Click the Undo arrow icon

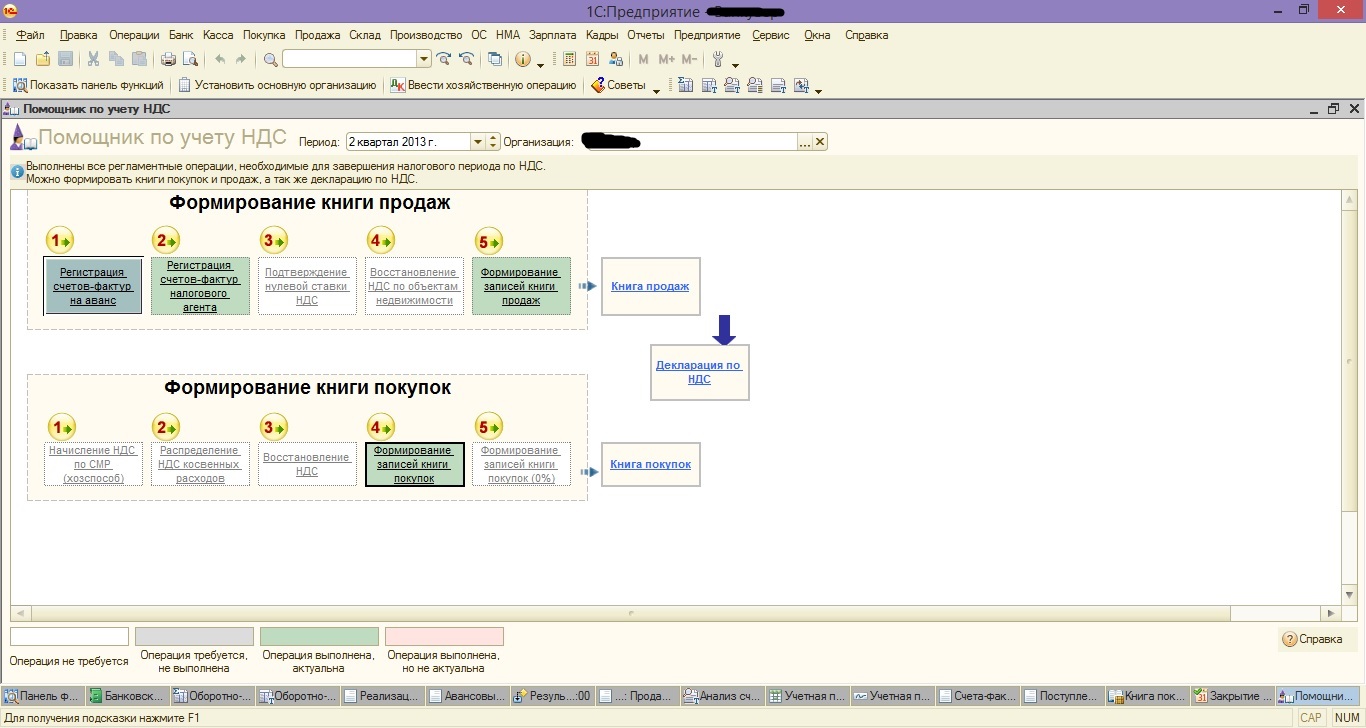point(220,60)
